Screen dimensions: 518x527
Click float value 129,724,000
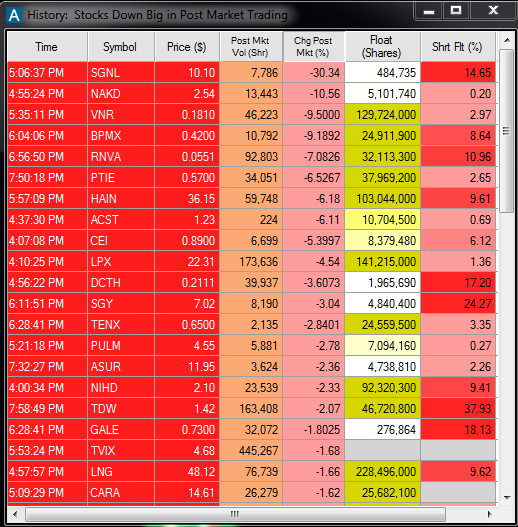point(383,115)
